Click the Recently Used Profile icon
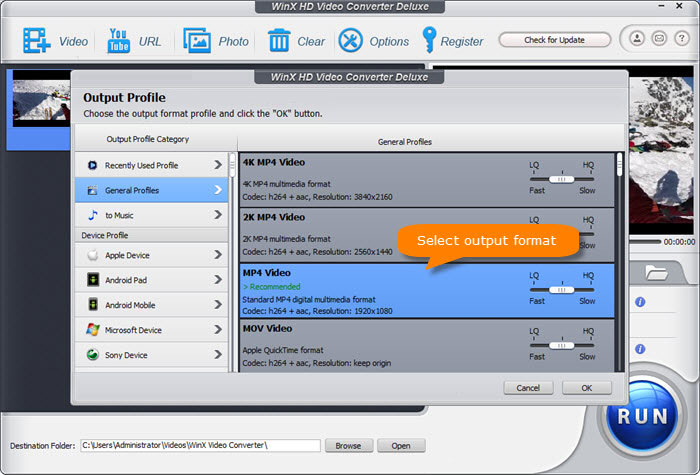 click(x=92, y=165)
